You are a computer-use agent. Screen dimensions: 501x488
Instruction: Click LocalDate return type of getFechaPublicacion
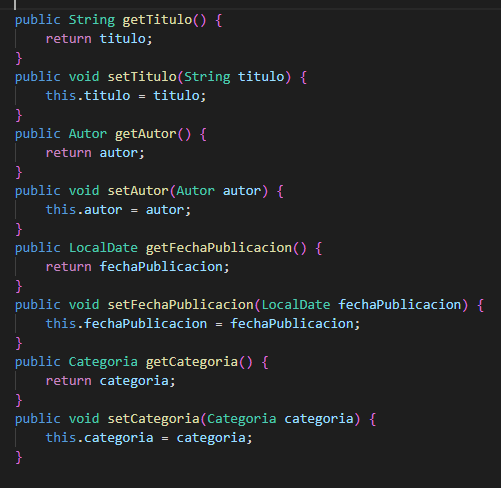(103, 248)
